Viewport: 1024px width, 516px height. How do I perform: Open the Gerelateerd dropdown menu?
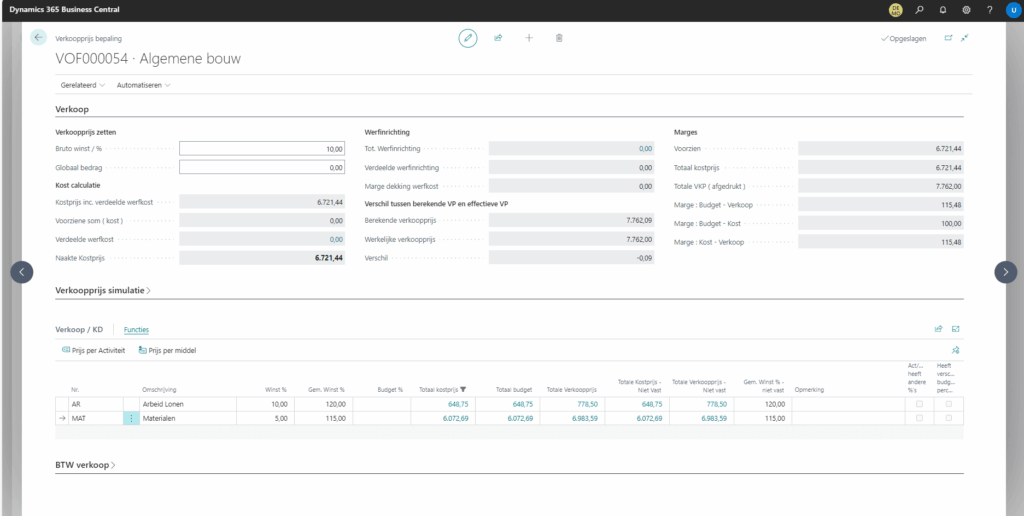coord(83,85)
